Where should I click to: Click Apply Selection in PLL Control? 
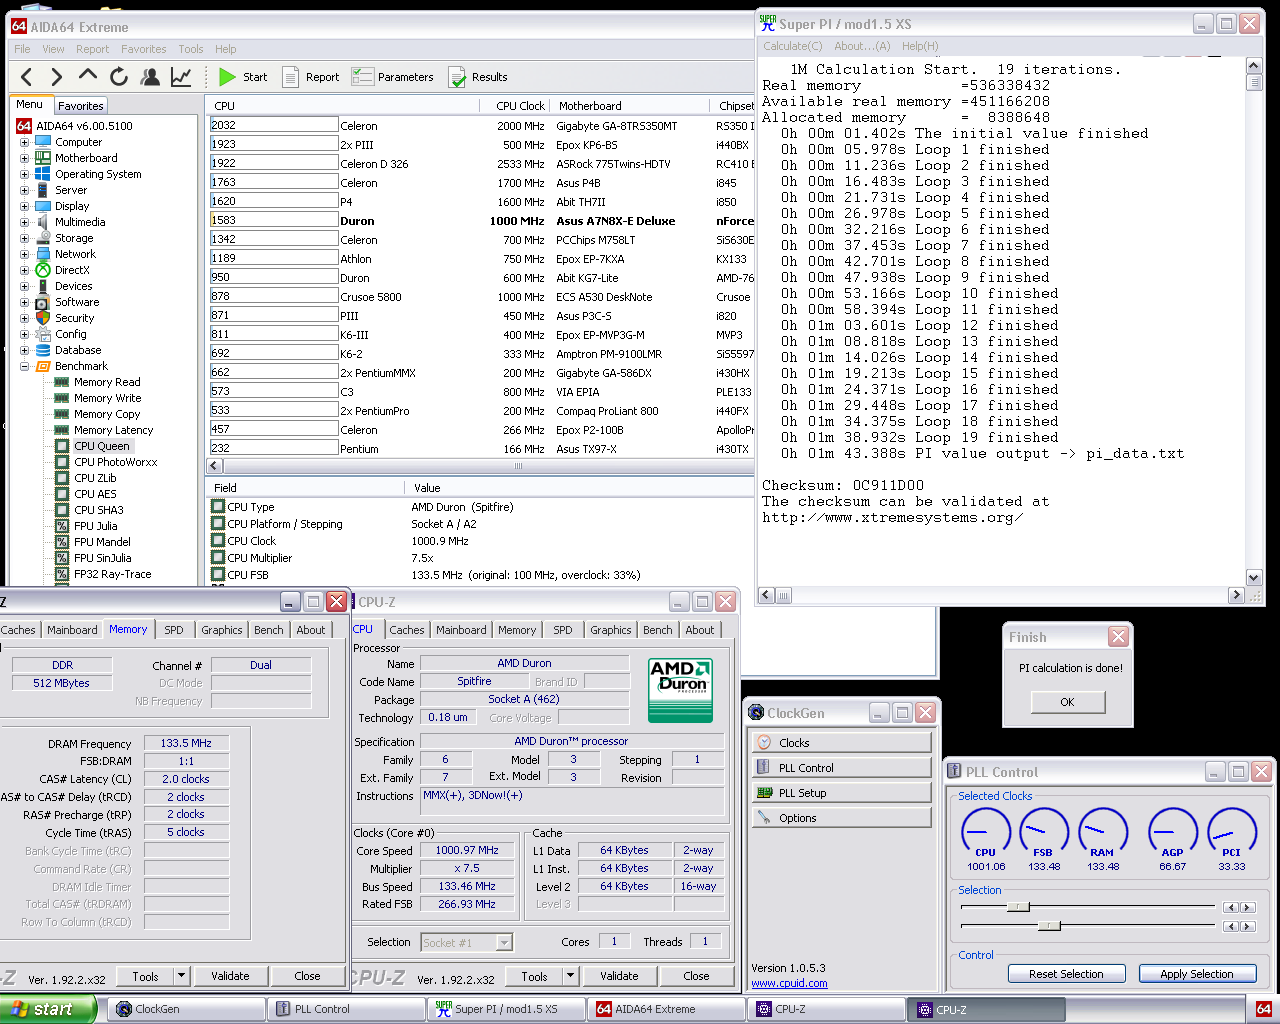(x=1196, y=974)
